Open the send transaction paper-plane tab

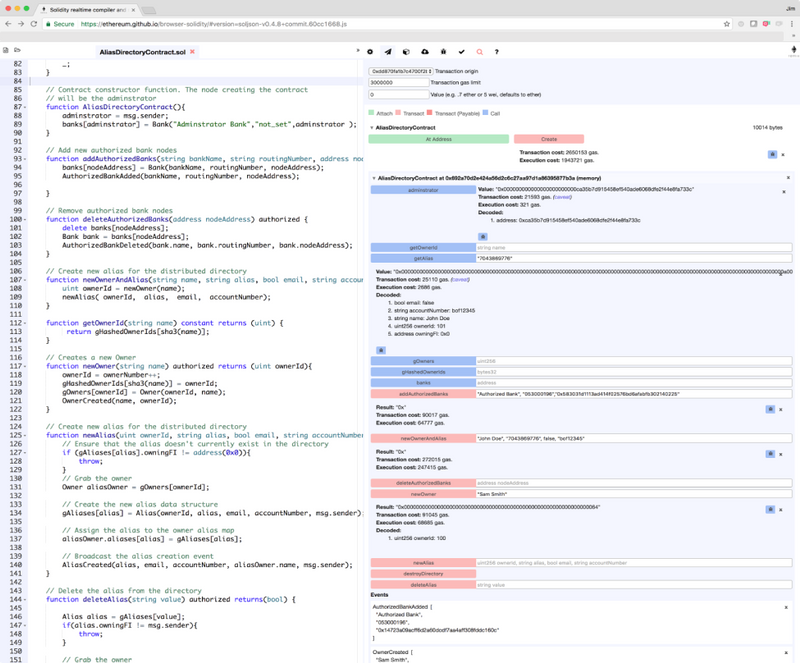[x=388, y=52]
